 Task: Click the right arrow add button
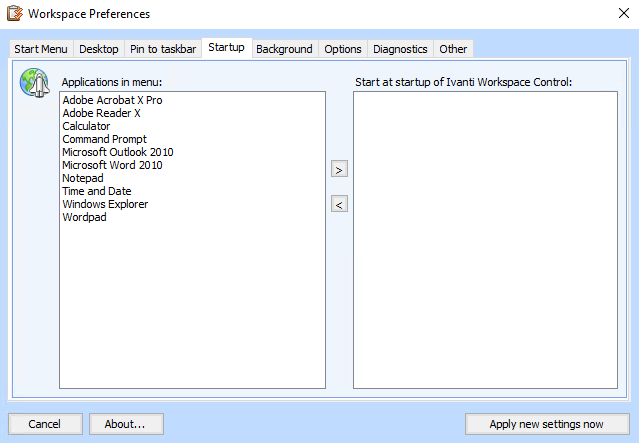[x=339, y=170]
